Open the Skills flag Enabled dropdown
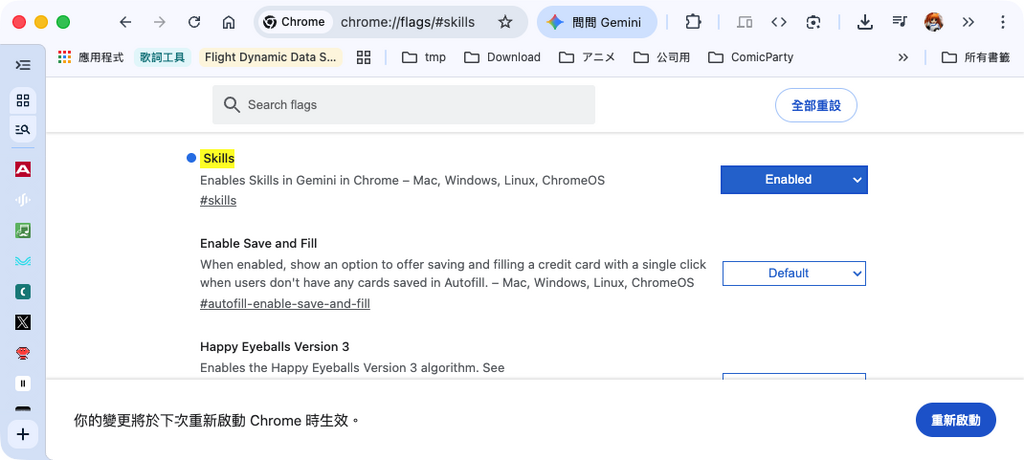1024x460 pixels. 794,180
